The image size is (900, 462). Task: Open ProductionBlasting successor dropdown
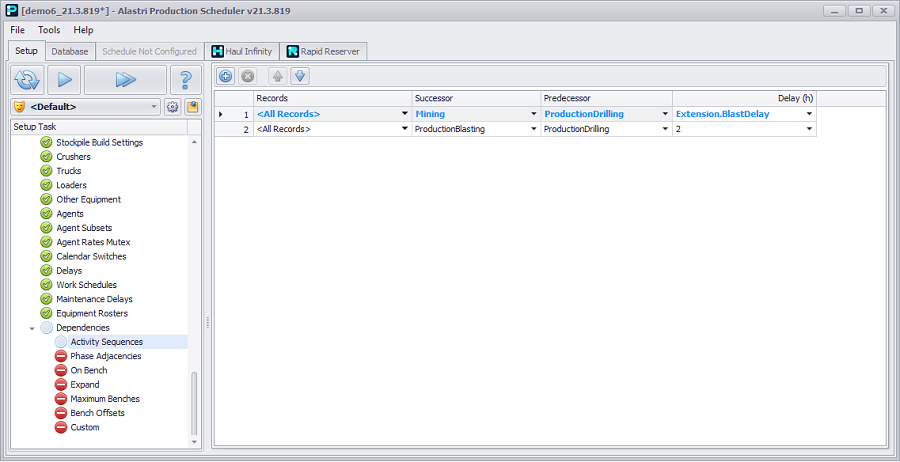(x=534, y=129)
